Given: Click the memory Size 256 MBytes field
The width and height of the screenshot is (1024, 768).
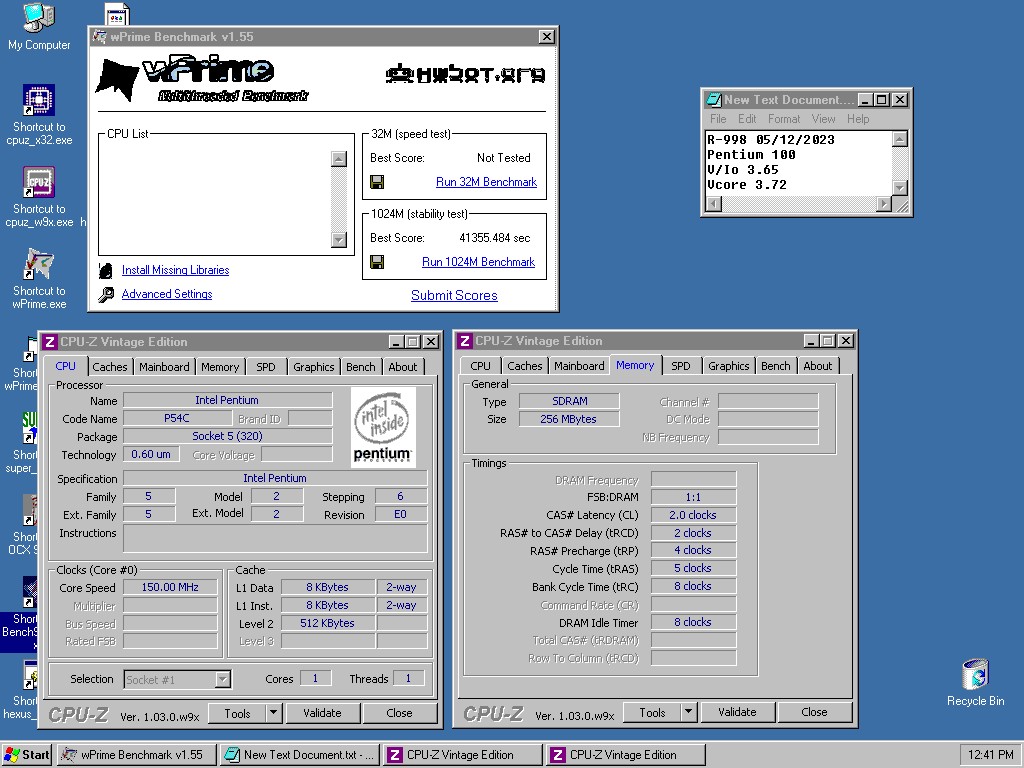Looking at the screenshot, I should click(x=568, y=419).
